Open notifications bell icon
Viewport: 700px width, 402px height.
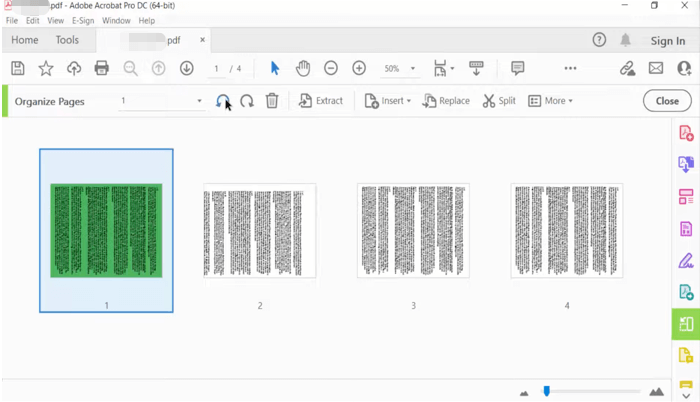point(625,40)
